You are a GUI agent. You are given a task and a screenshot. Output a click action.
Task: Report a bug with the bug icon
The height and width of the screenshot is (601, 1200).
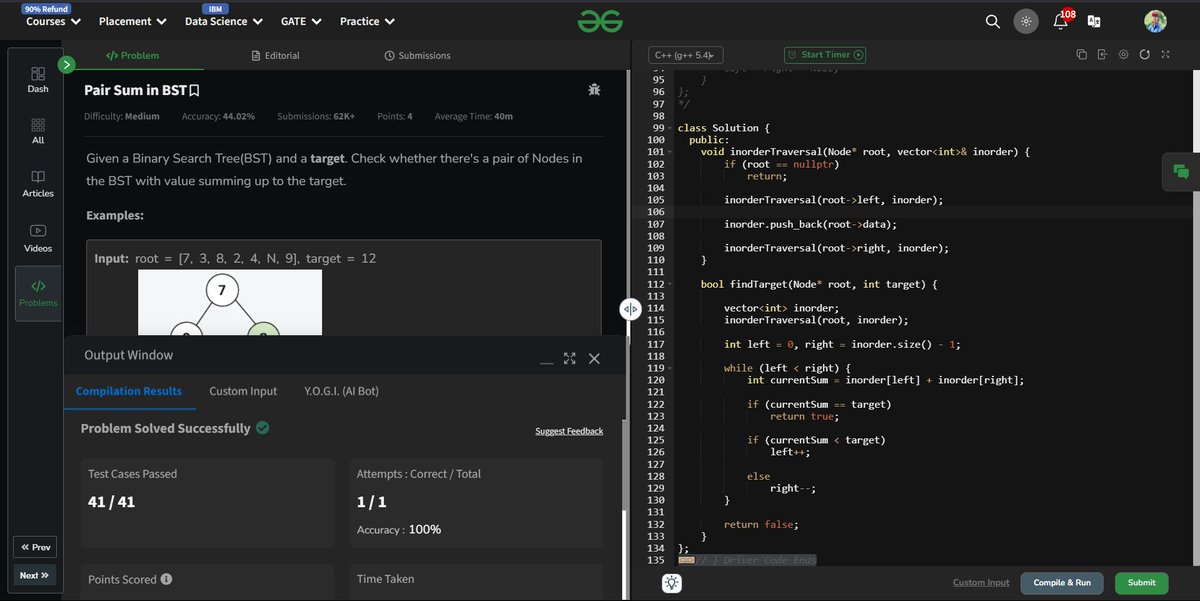coord(595,90)
